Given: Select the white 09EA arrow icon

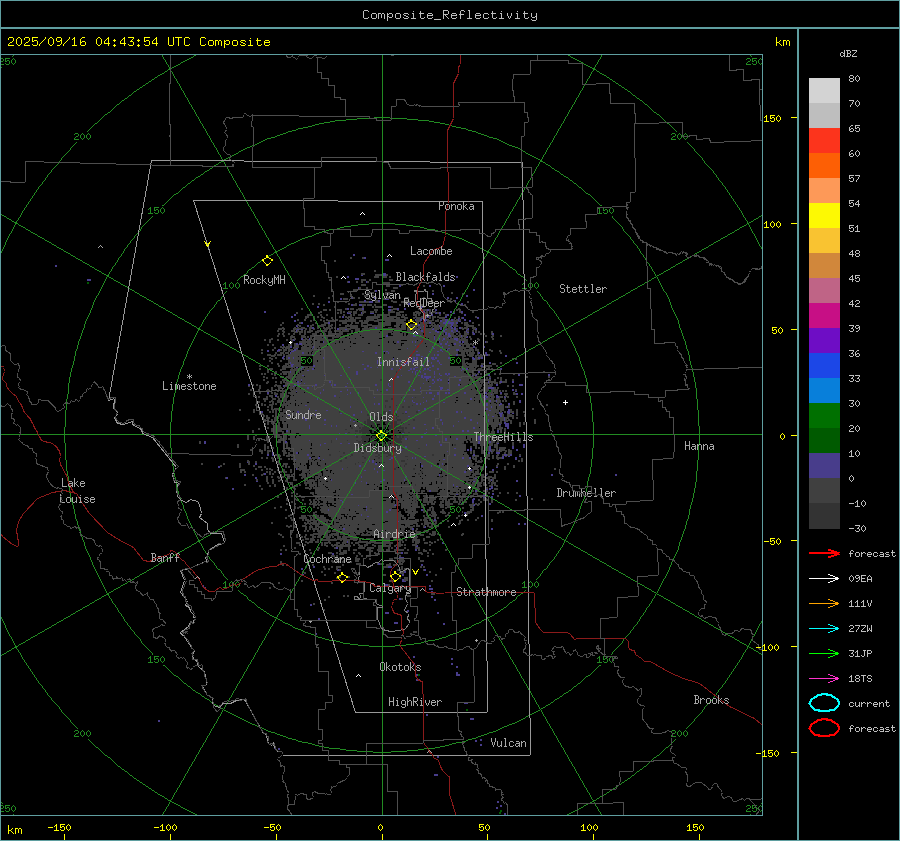Looking at the screenshot, I should [824, 579].
